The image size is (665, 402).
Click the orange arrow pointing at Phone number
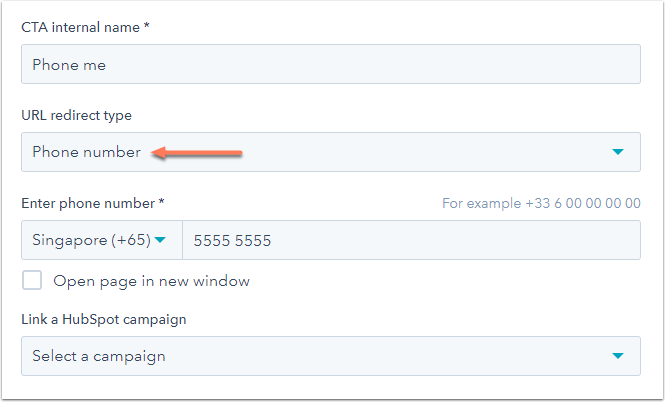click(x=197, y=152)
